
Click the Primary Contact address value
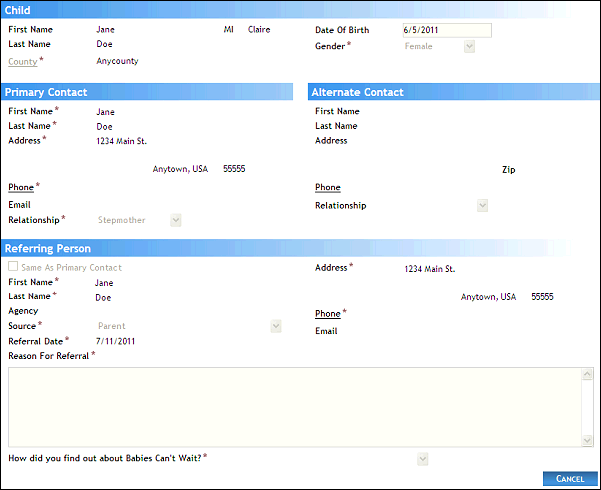click(121, 142)
